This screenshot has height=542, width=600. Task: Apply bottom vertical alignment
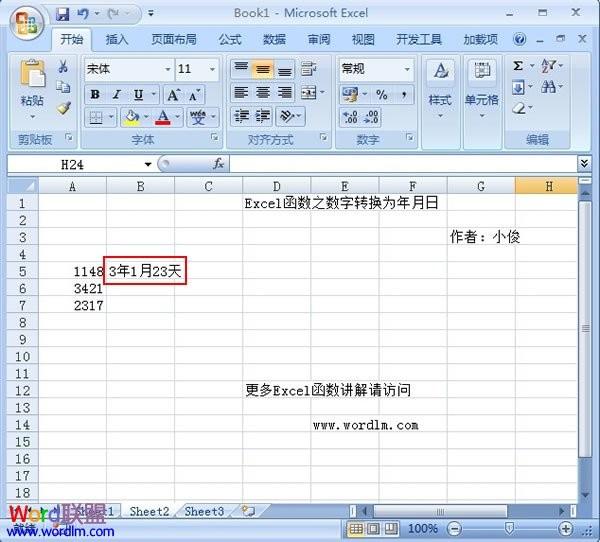click(285, 70)
